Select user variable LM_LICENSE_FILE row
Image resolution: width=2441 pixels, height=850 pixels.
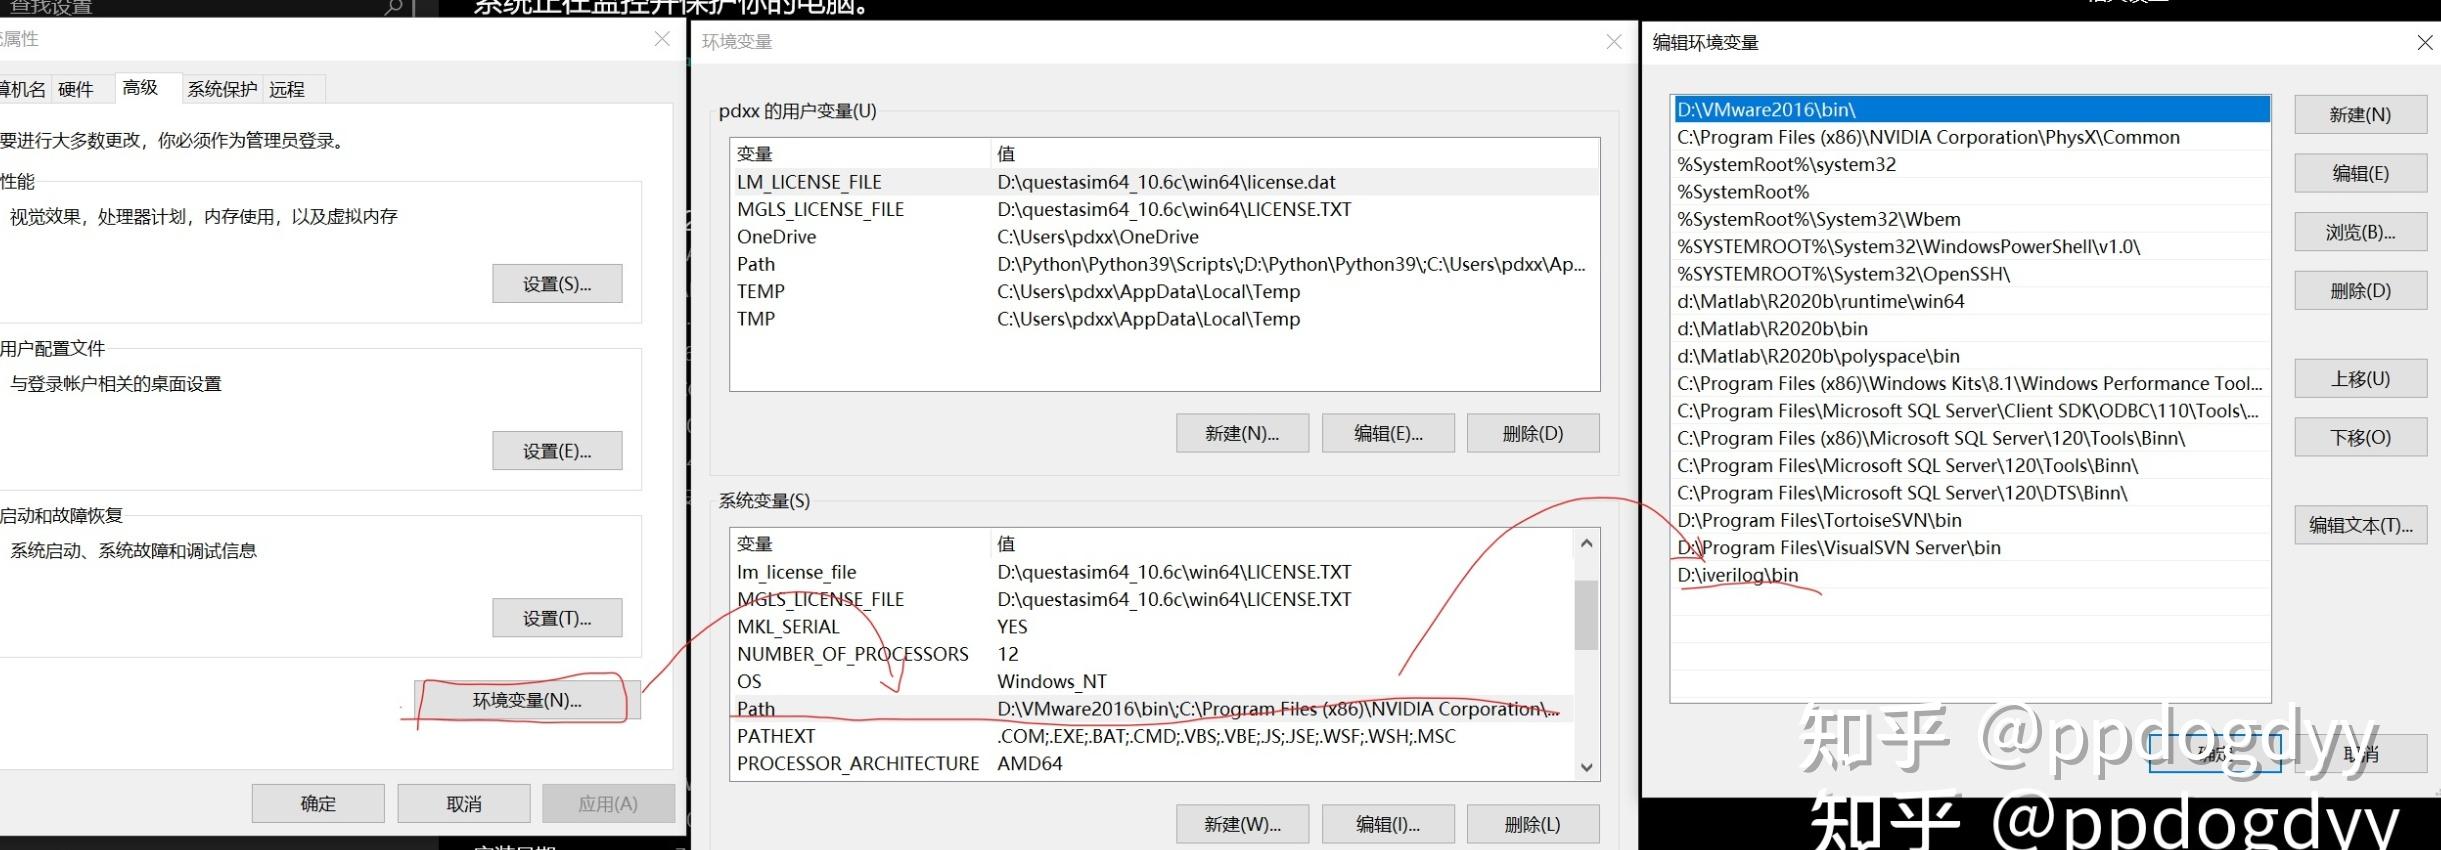1164,182
